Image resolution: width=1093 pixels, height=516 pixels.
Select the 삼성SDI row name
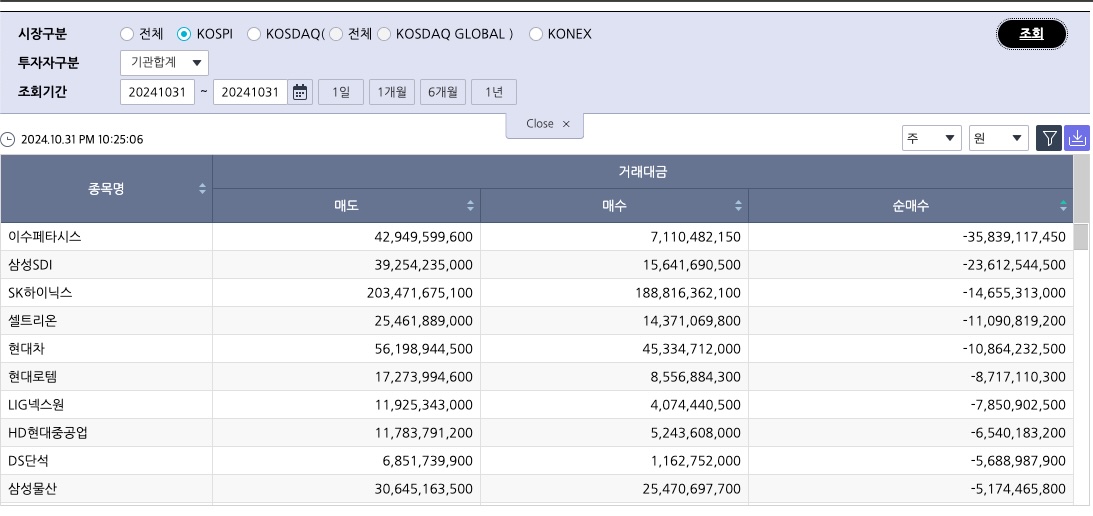(x=30, y=265)
